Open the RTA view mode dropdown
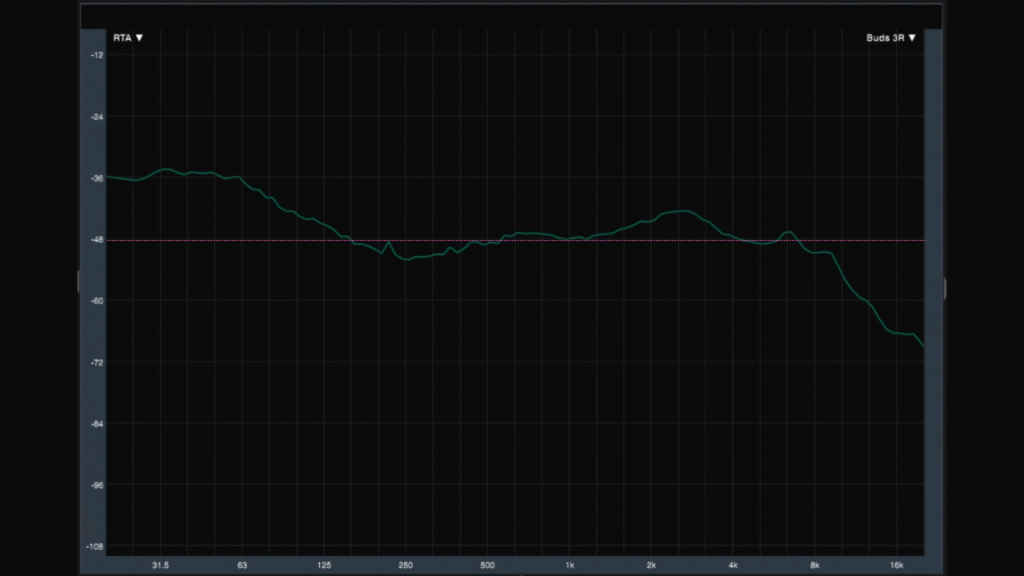The image size is (1024, 576). (128, 38)
